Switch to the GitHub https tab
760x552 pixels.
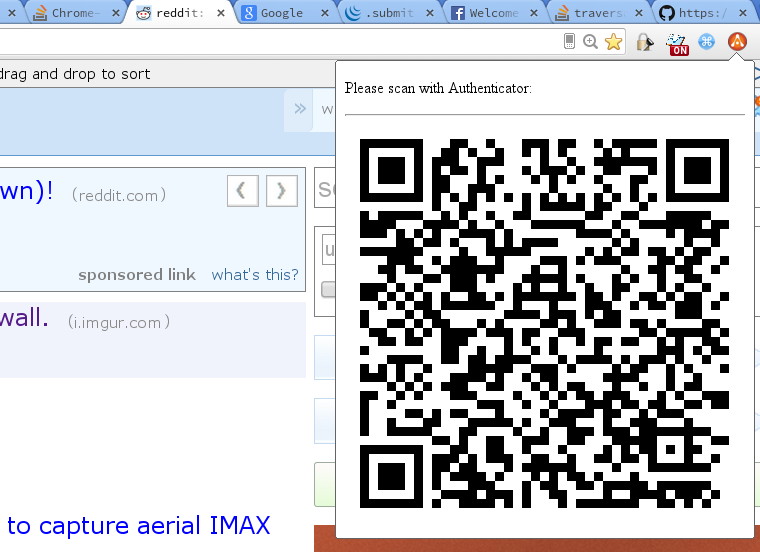(704, 13)
